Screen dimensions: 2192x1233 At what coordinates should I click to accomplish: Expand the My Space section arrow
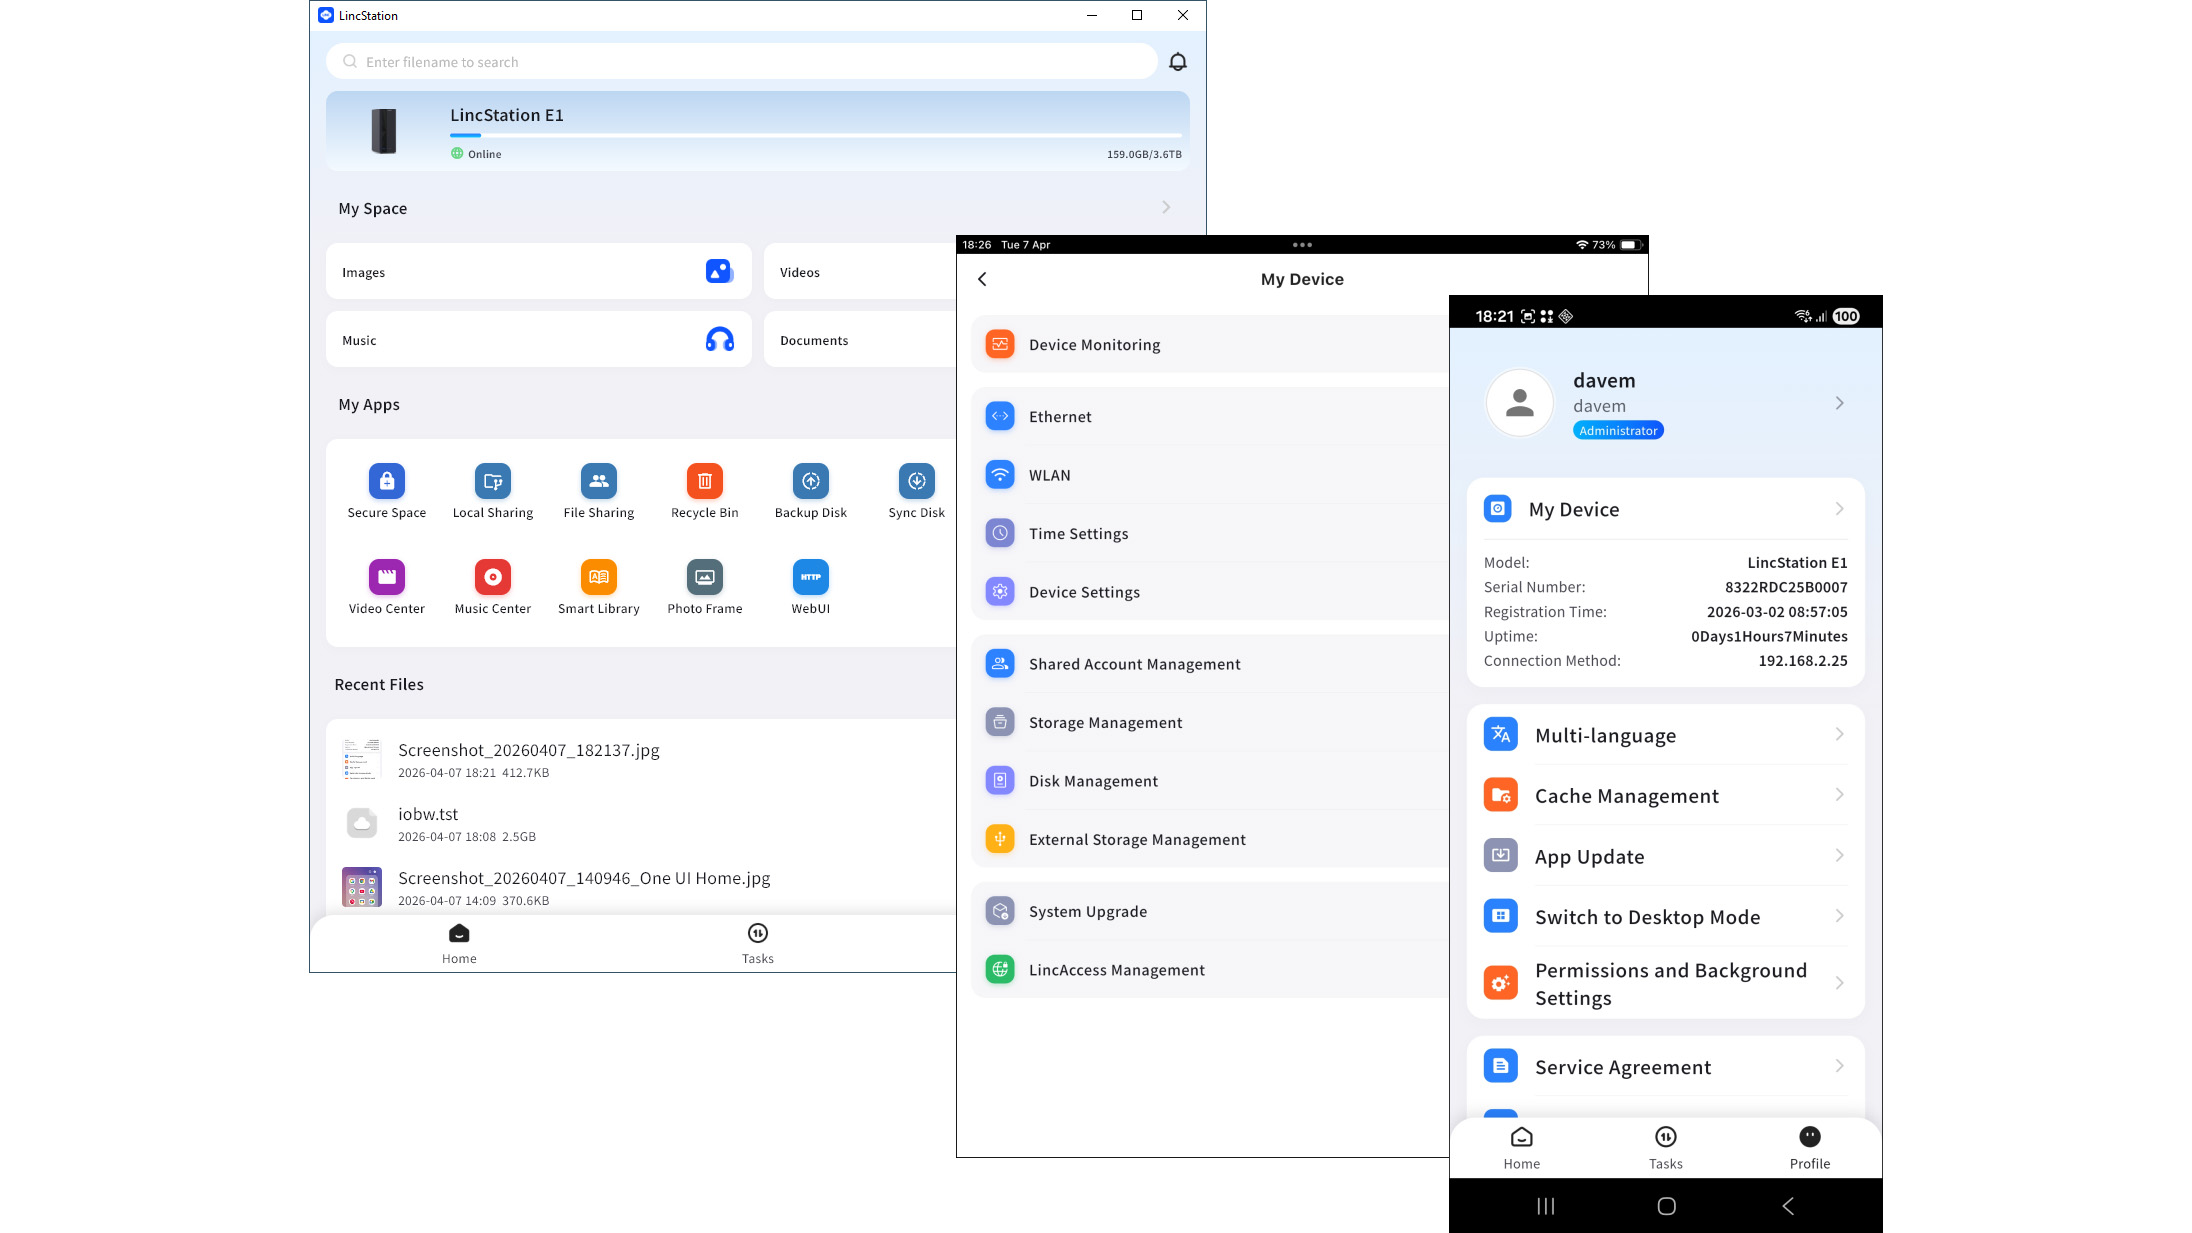[1166, 207]
